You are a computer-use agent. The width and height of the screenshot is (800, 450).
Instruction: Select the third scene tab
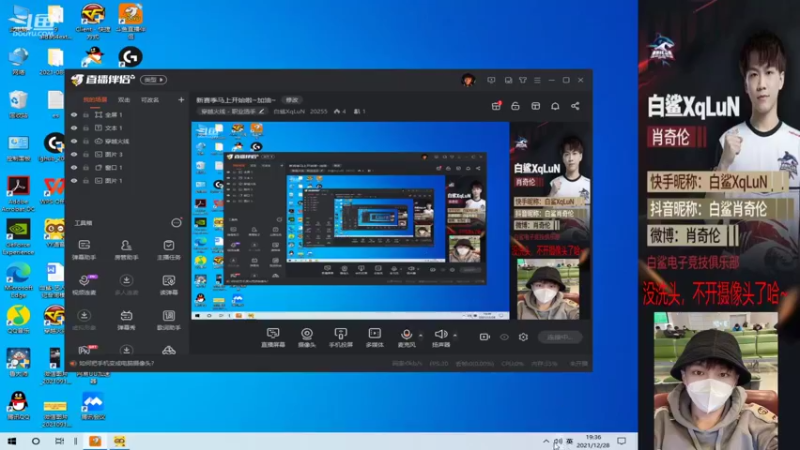(149, 100)
